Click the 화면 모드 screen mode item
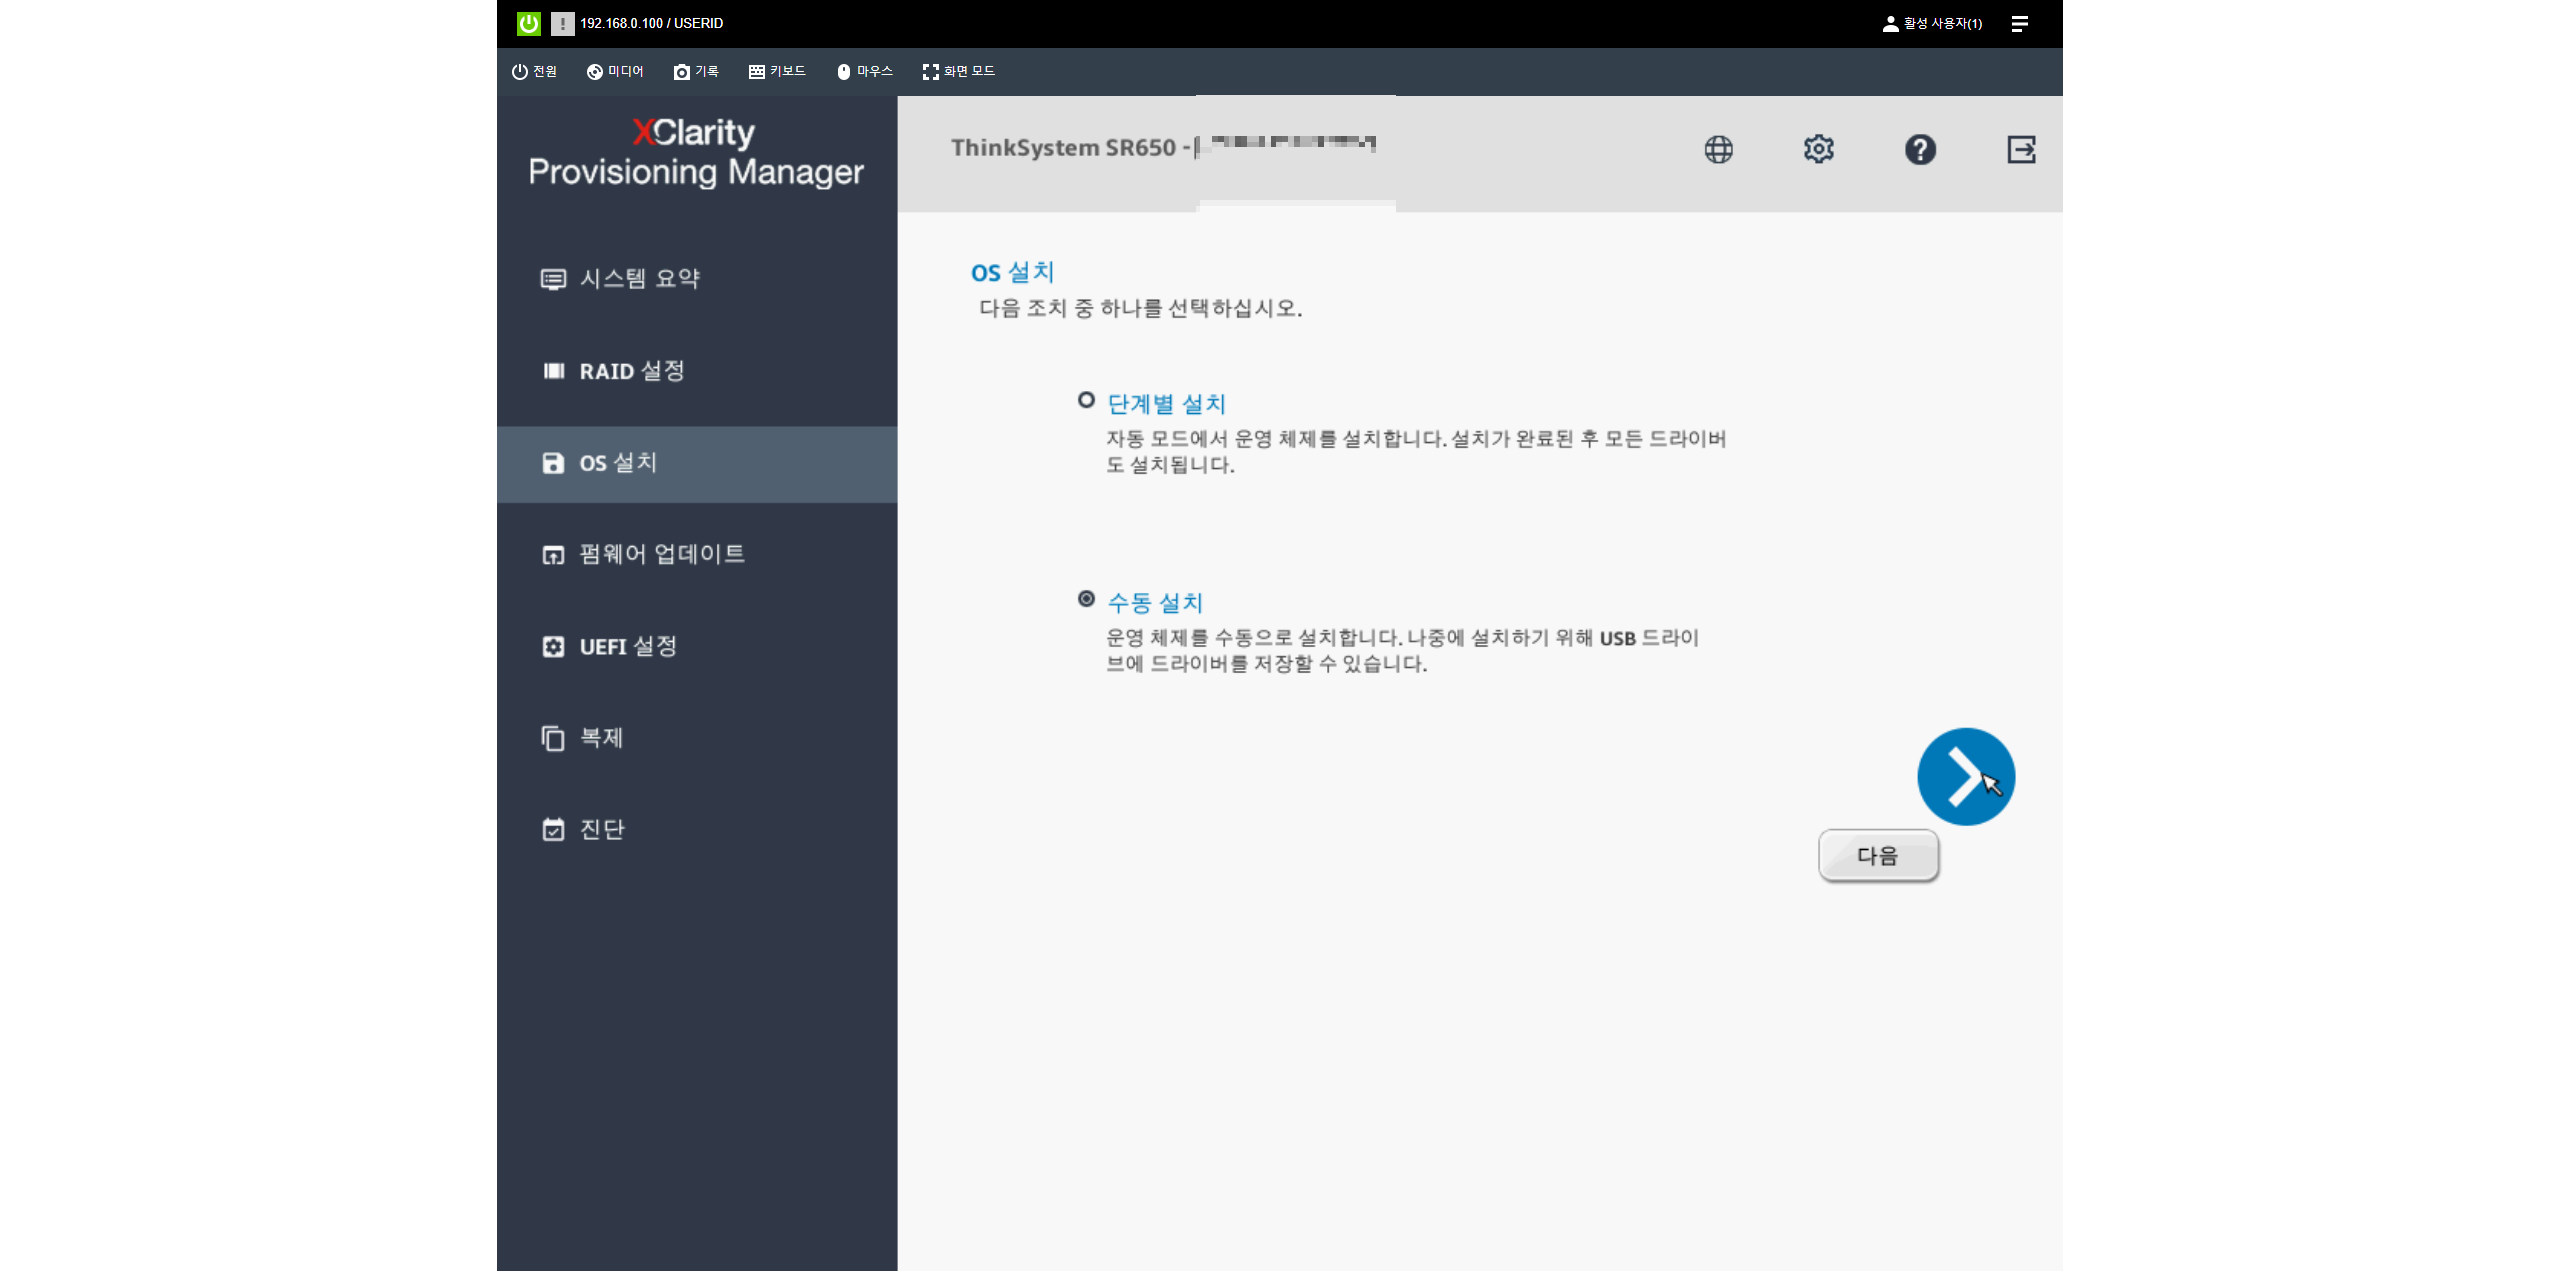This screenshot has width=2560, height=1271. pos(958,71)
